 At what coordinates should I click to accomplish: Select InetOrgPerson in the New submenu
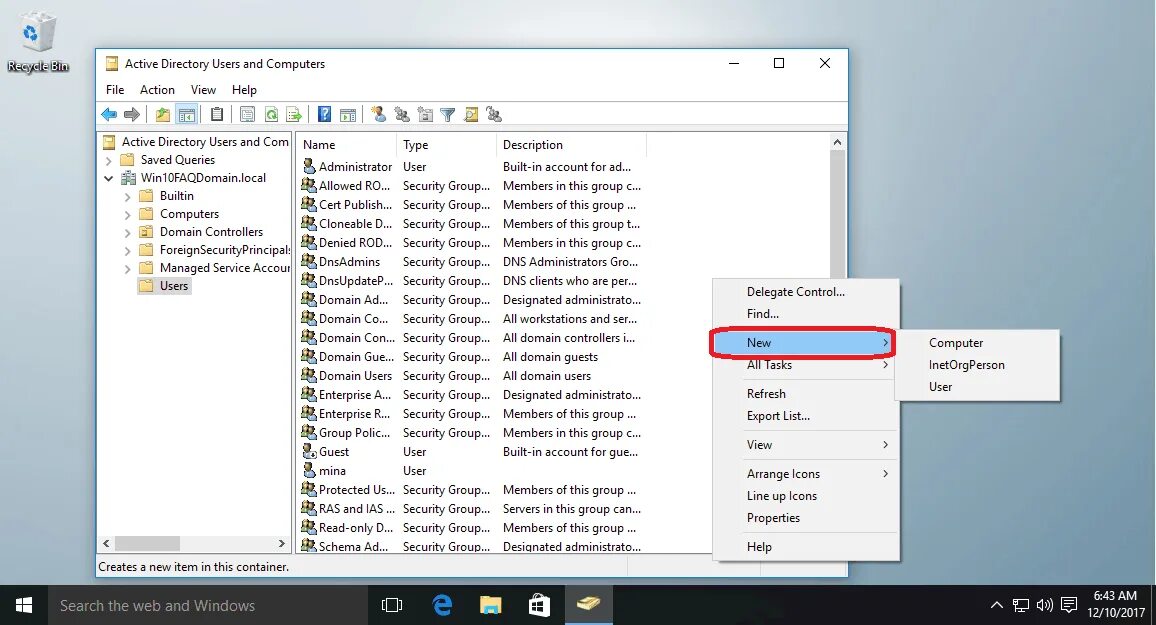[977, 365]
